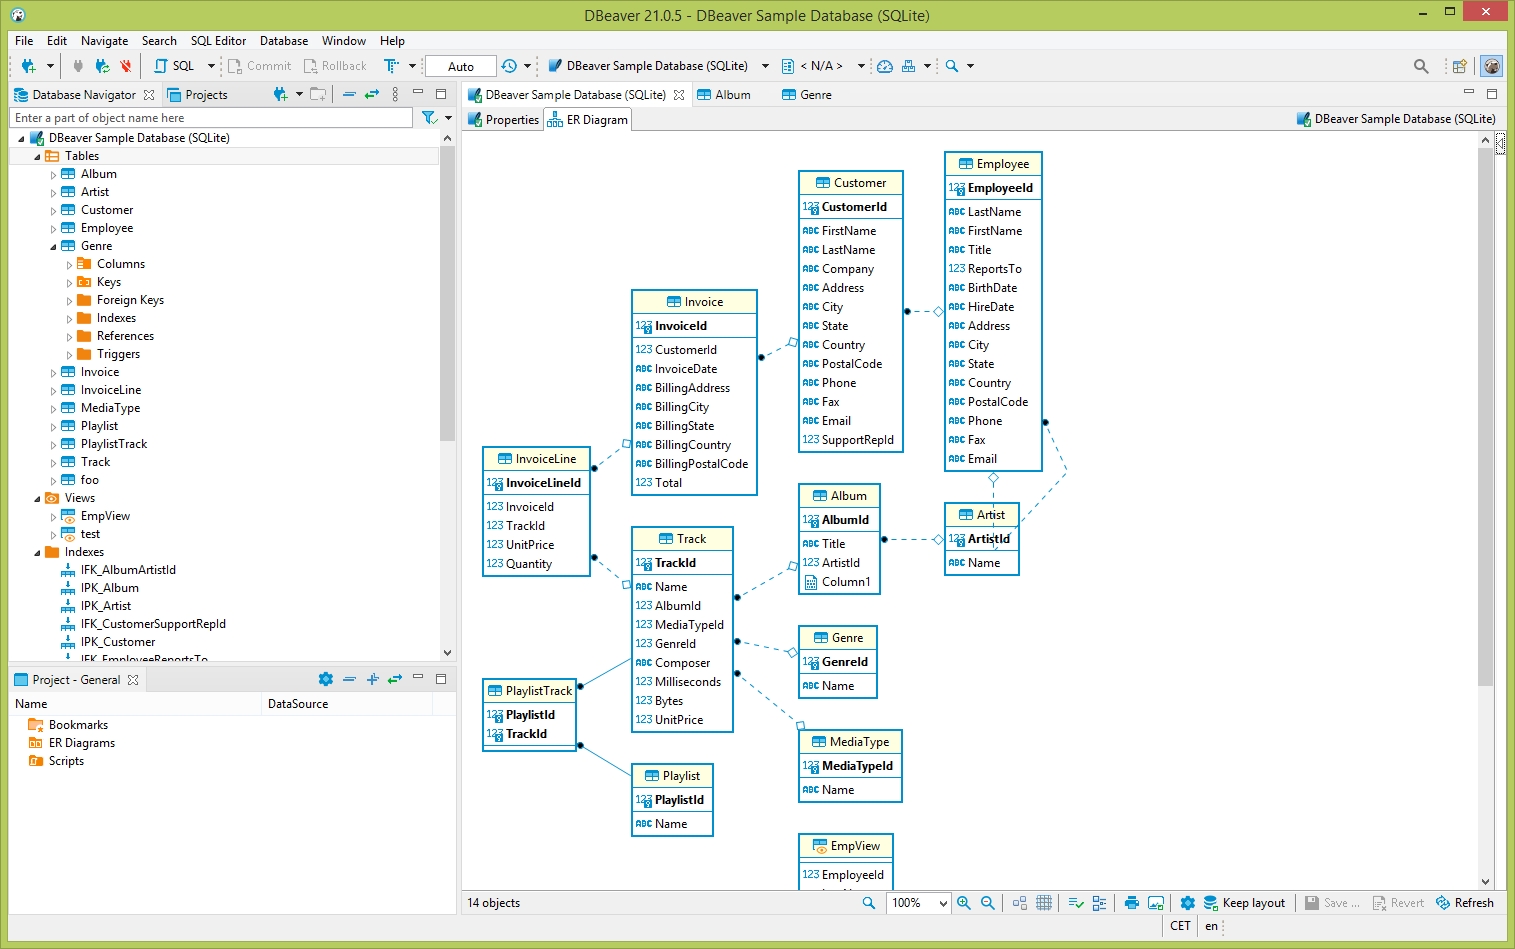Image resolution: width=1515 pixels, height=949 pixels.
Task: Print the ER diagram
Action: tap(1132, 903)
